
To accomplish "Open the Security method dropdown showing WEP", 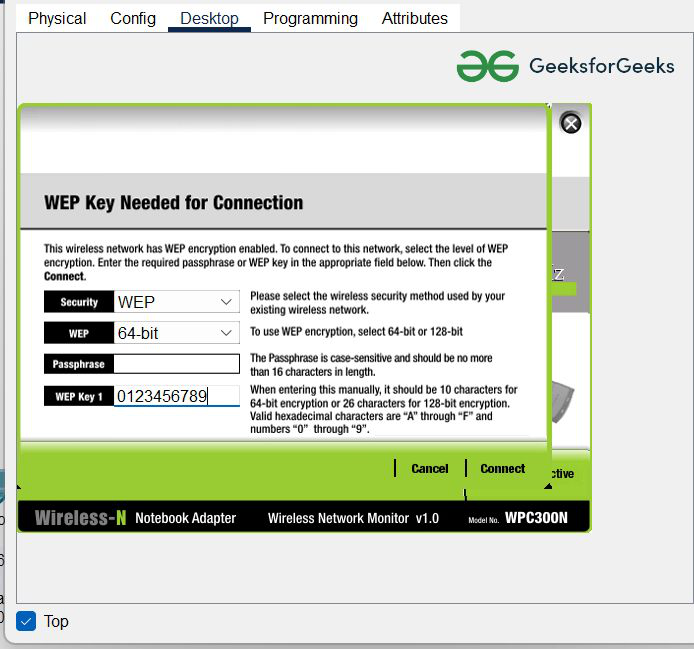I will (x=176, y=302).
